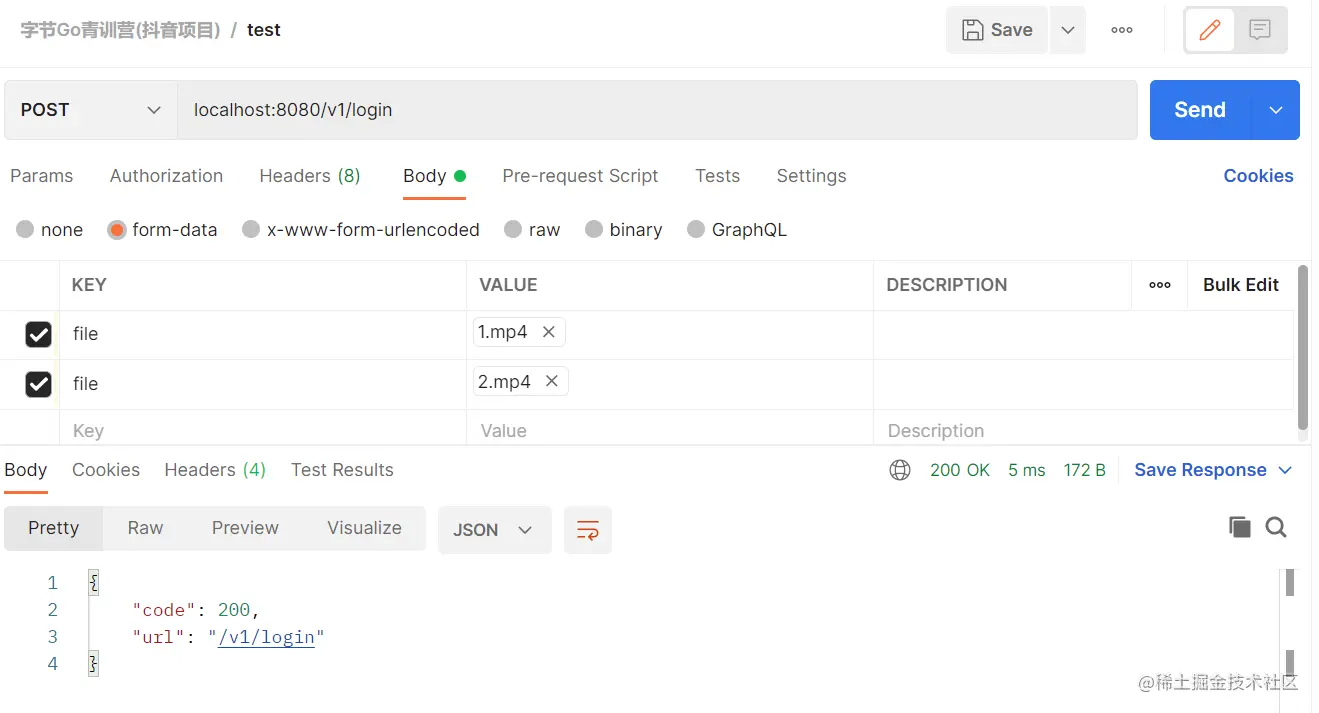Toggle the wrap lines icon
The image size is (1319, 713).
coord(588,530)
